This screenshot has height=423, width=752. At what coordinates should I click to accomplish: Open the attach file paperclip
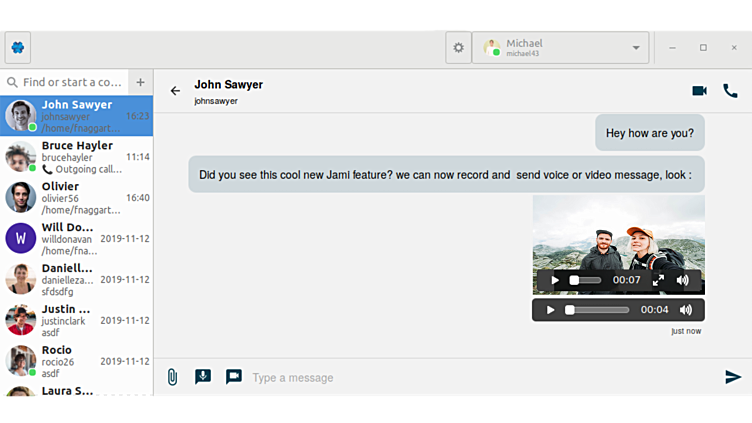[x=172, y=377]
